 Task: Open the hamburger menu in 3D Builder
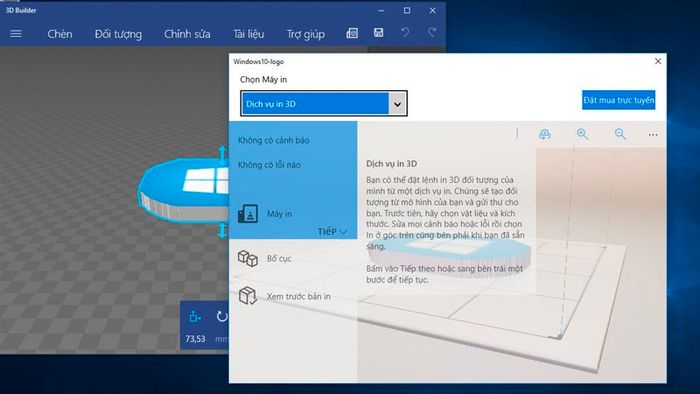[x=16, y=34]
